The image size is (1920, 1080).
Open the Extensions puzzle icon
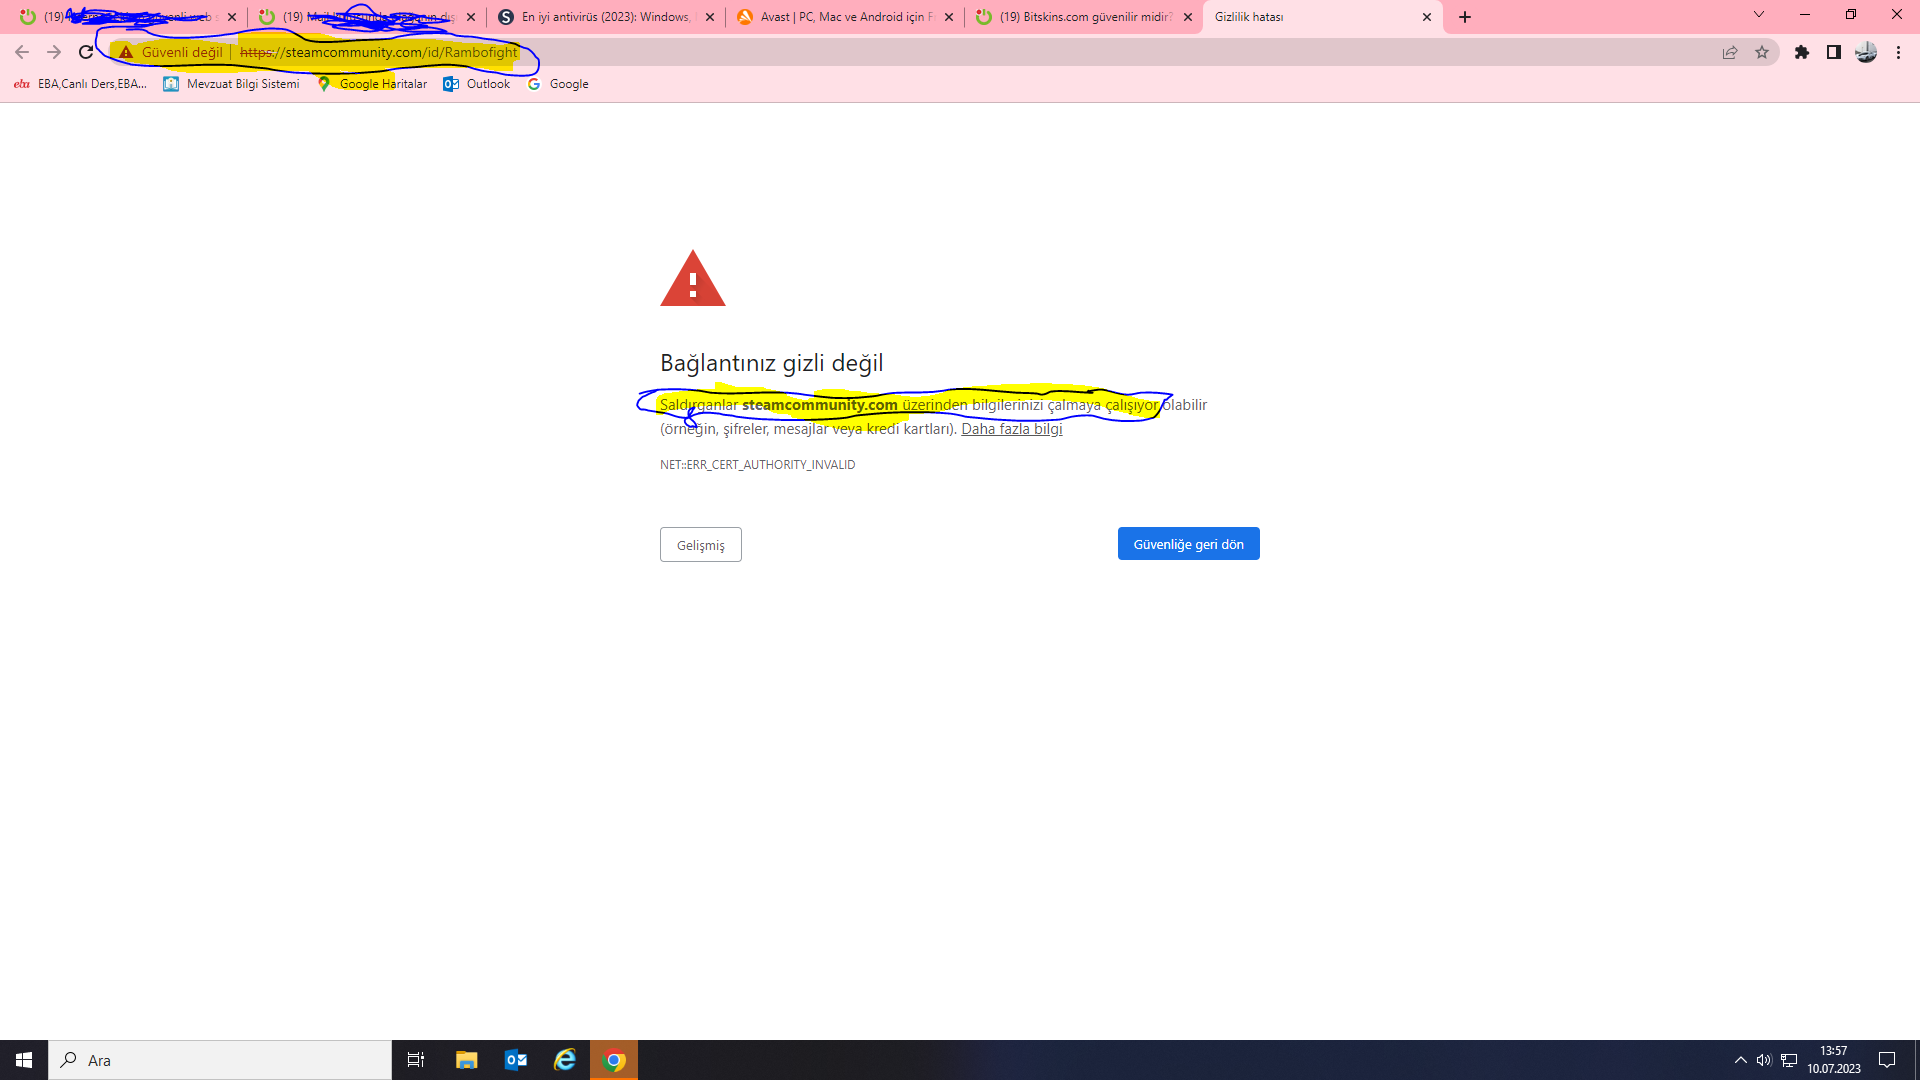(1802, 52)
